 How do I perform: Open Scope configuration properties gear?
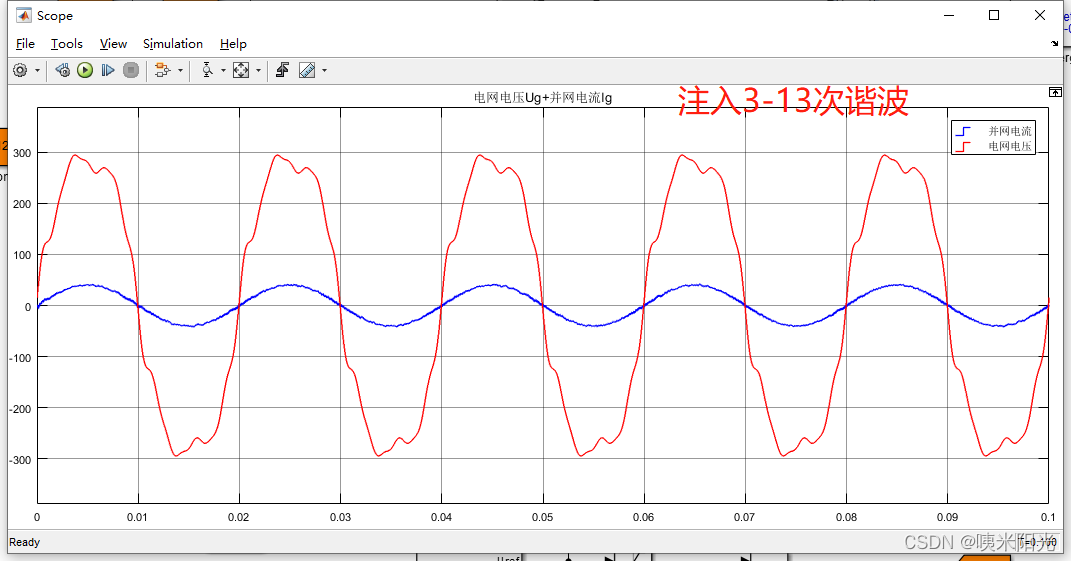[20, 70]
